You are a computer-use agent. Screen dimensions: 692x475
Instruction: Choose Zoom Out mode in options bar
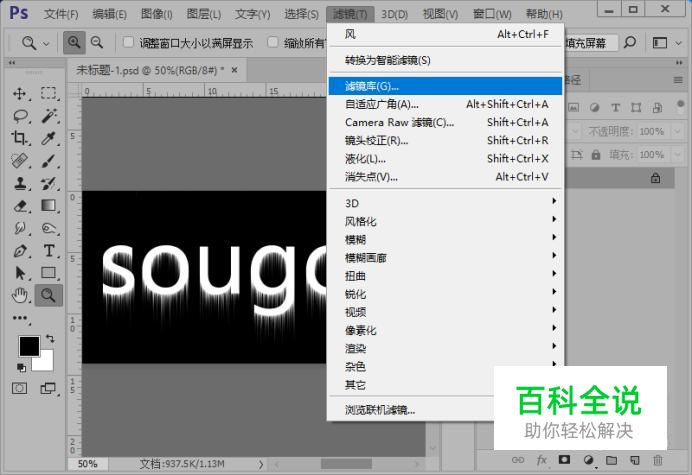(97, 43)
